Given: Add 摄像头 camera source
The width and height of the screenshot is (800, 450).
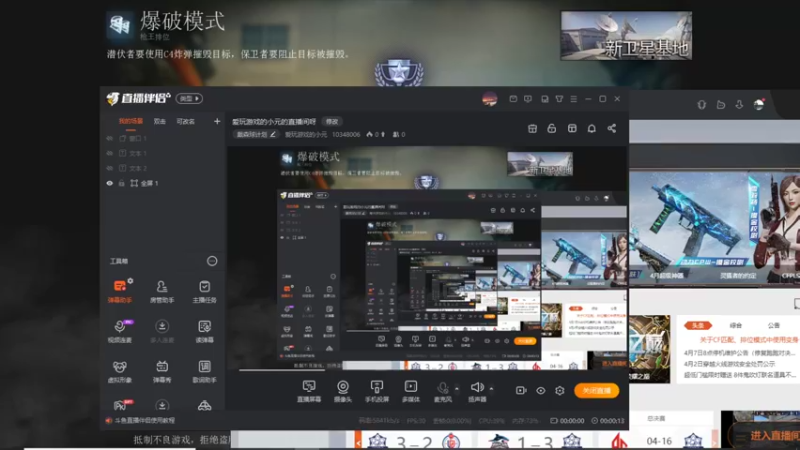Looking at the screenshot, I should 343,391.
